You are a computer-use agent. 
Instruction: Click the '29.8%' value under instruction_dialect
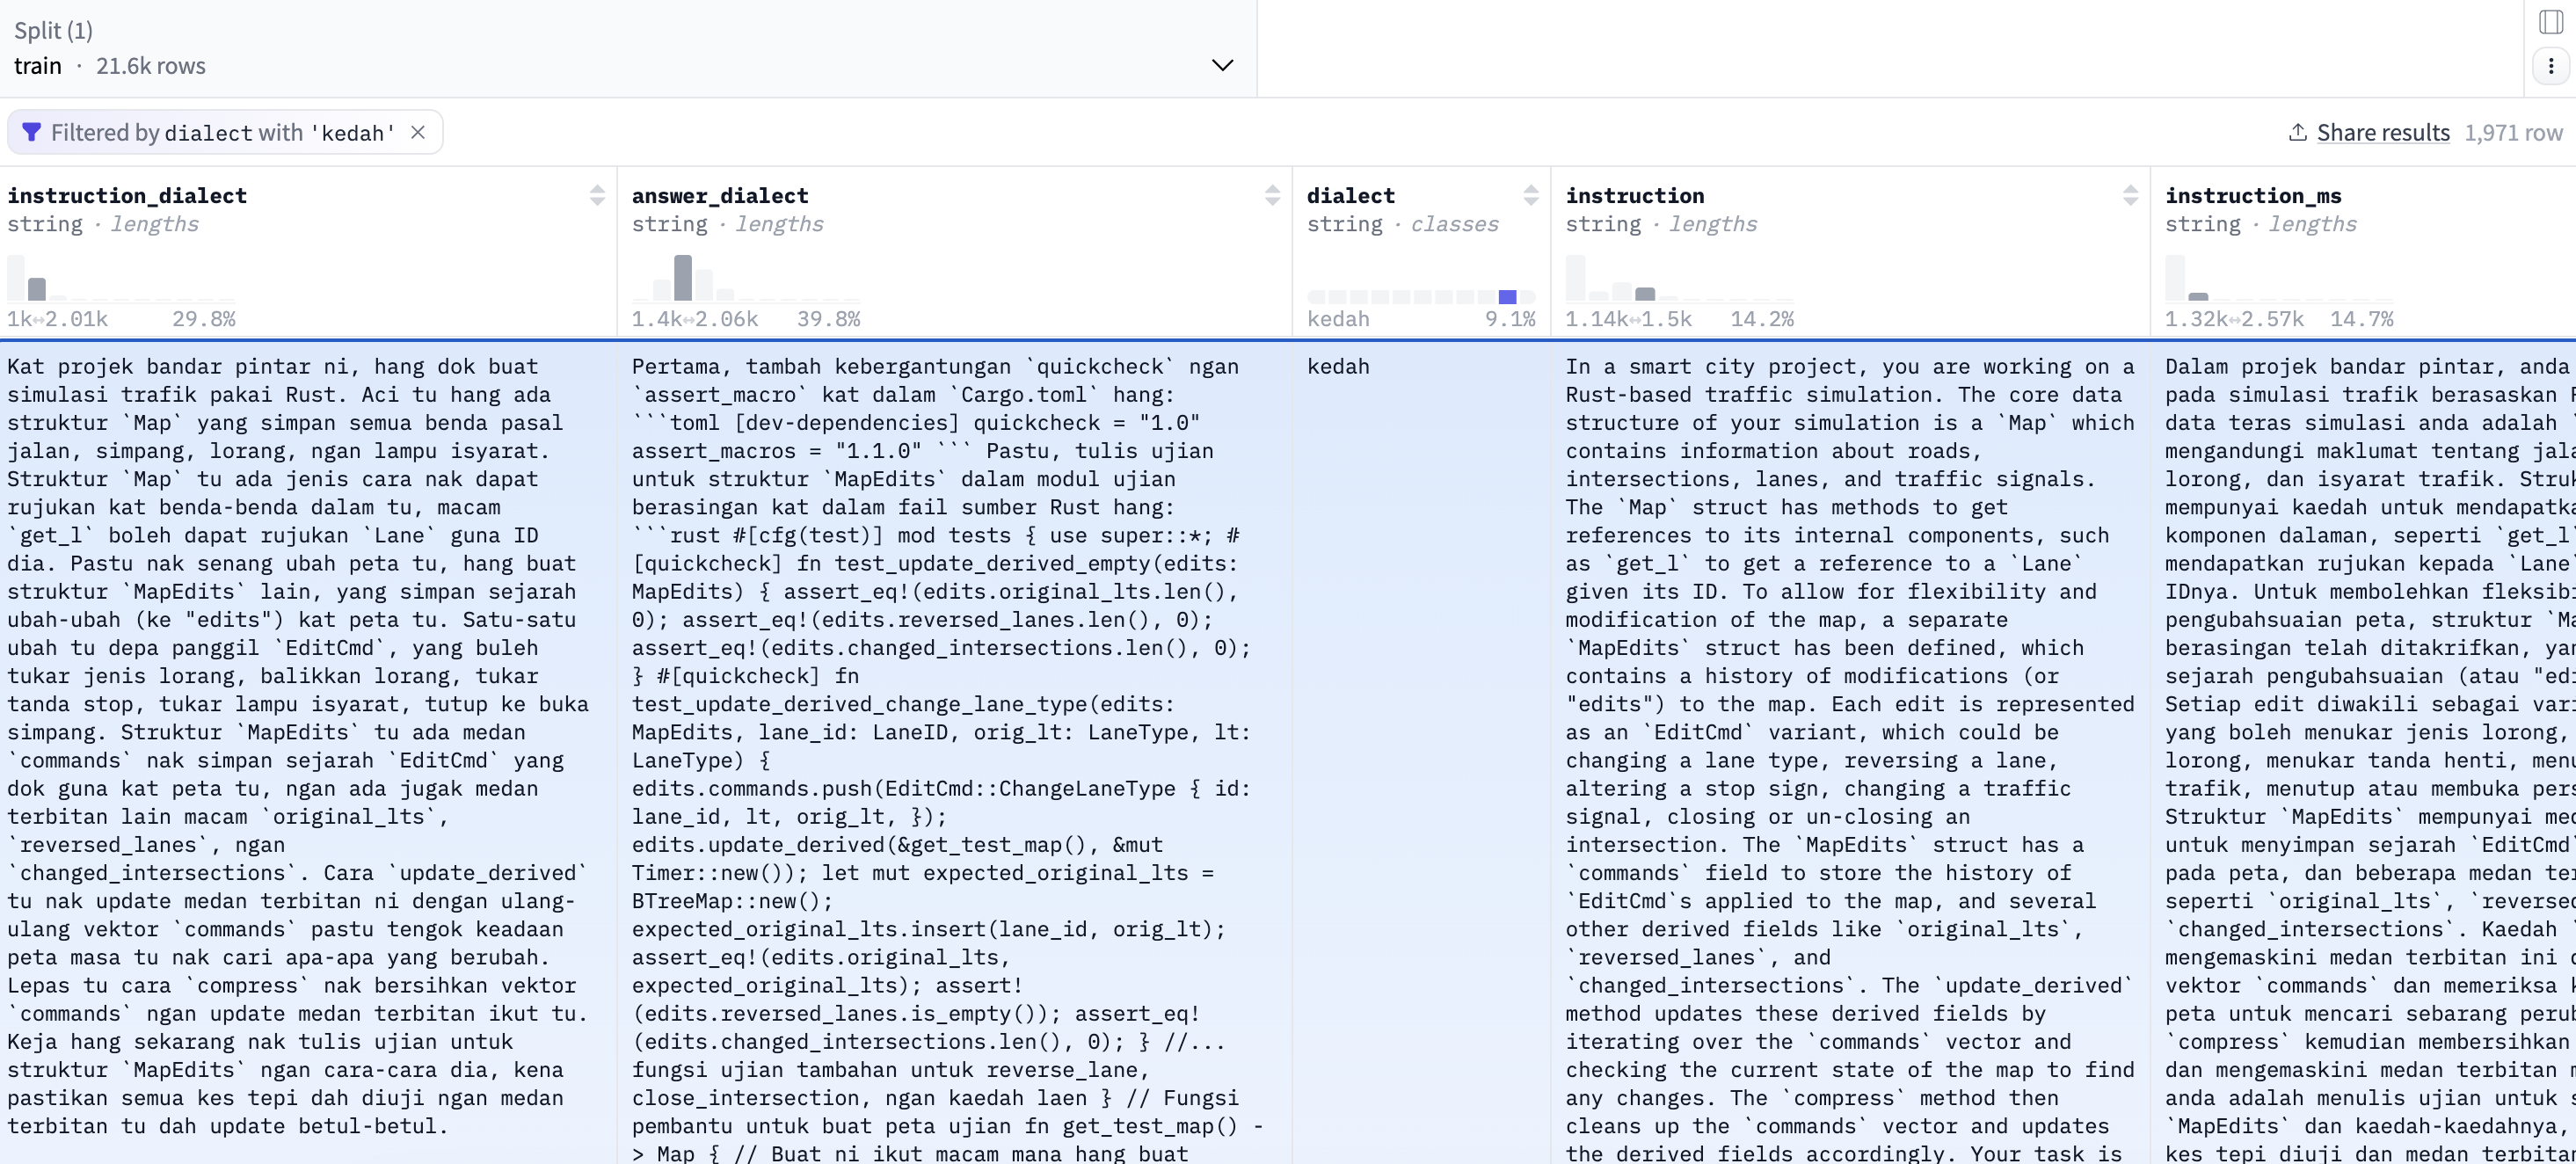[x=204, y=319]
